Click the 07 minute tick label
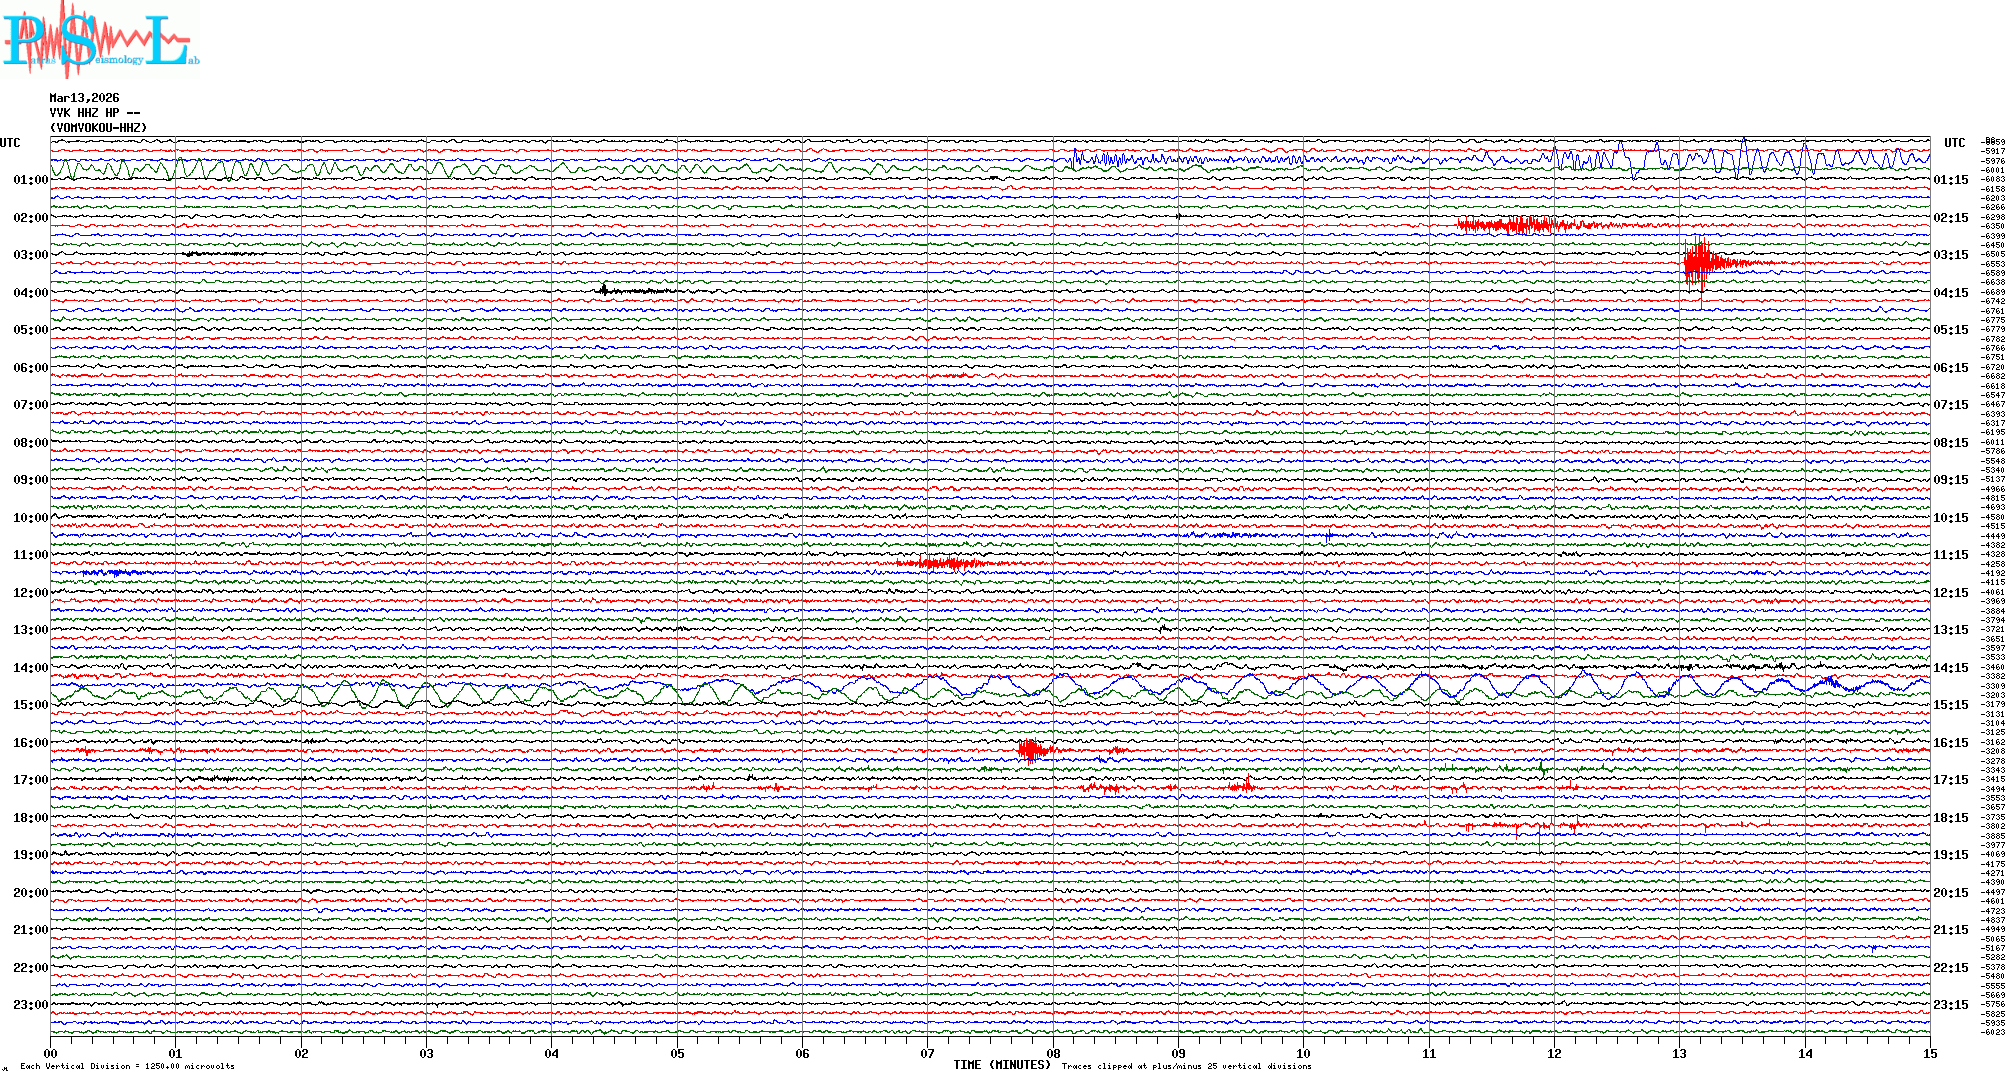Screen dimensions: 2010x1080 coord(927,1054)
